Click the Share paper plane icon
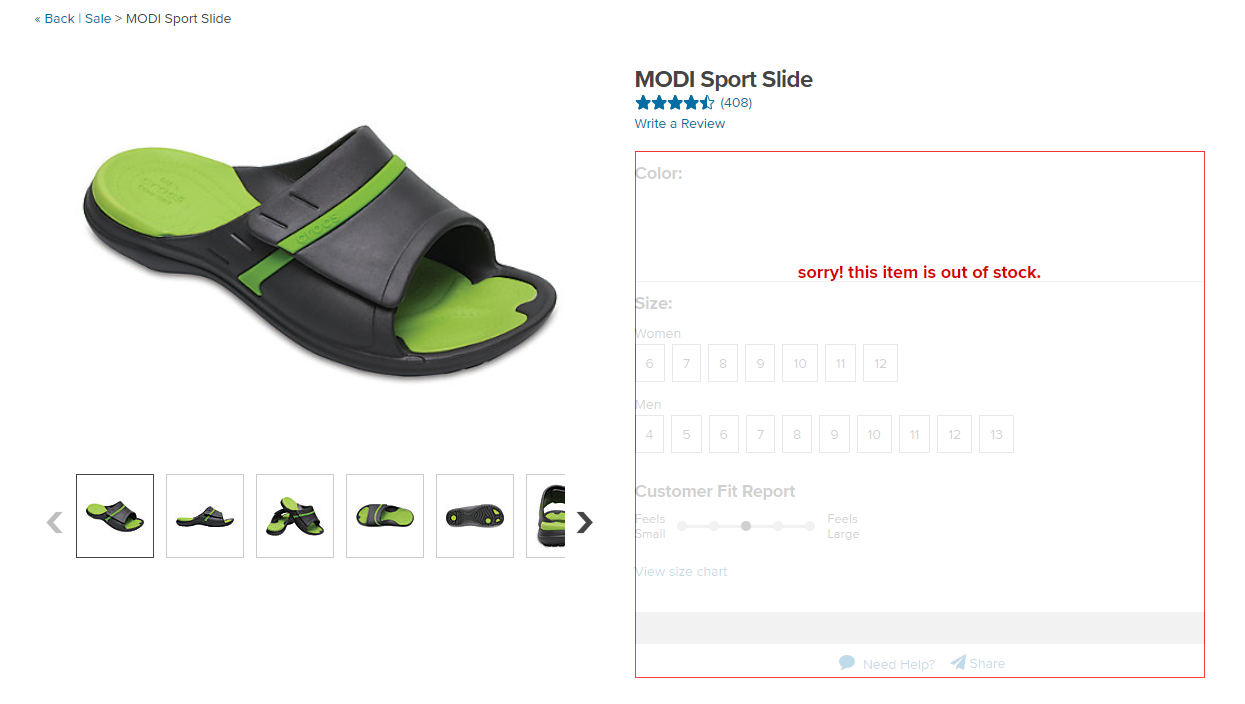 tap(958, 663)
